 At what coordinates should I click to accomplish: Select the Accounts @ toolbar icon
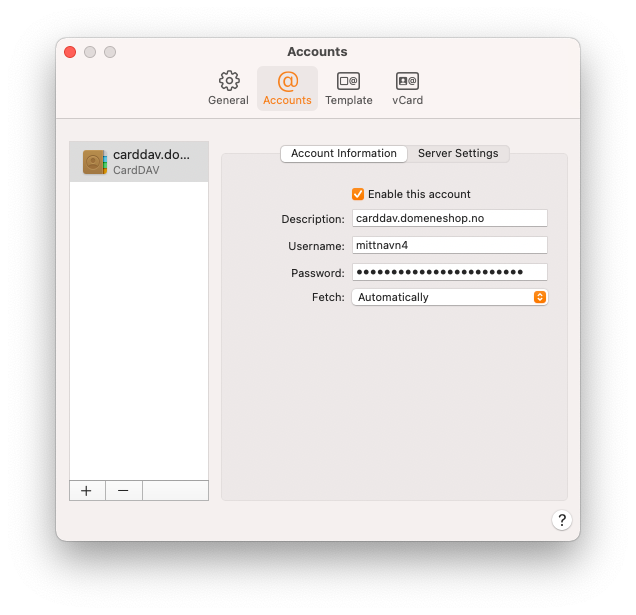(x=288, y=81)
